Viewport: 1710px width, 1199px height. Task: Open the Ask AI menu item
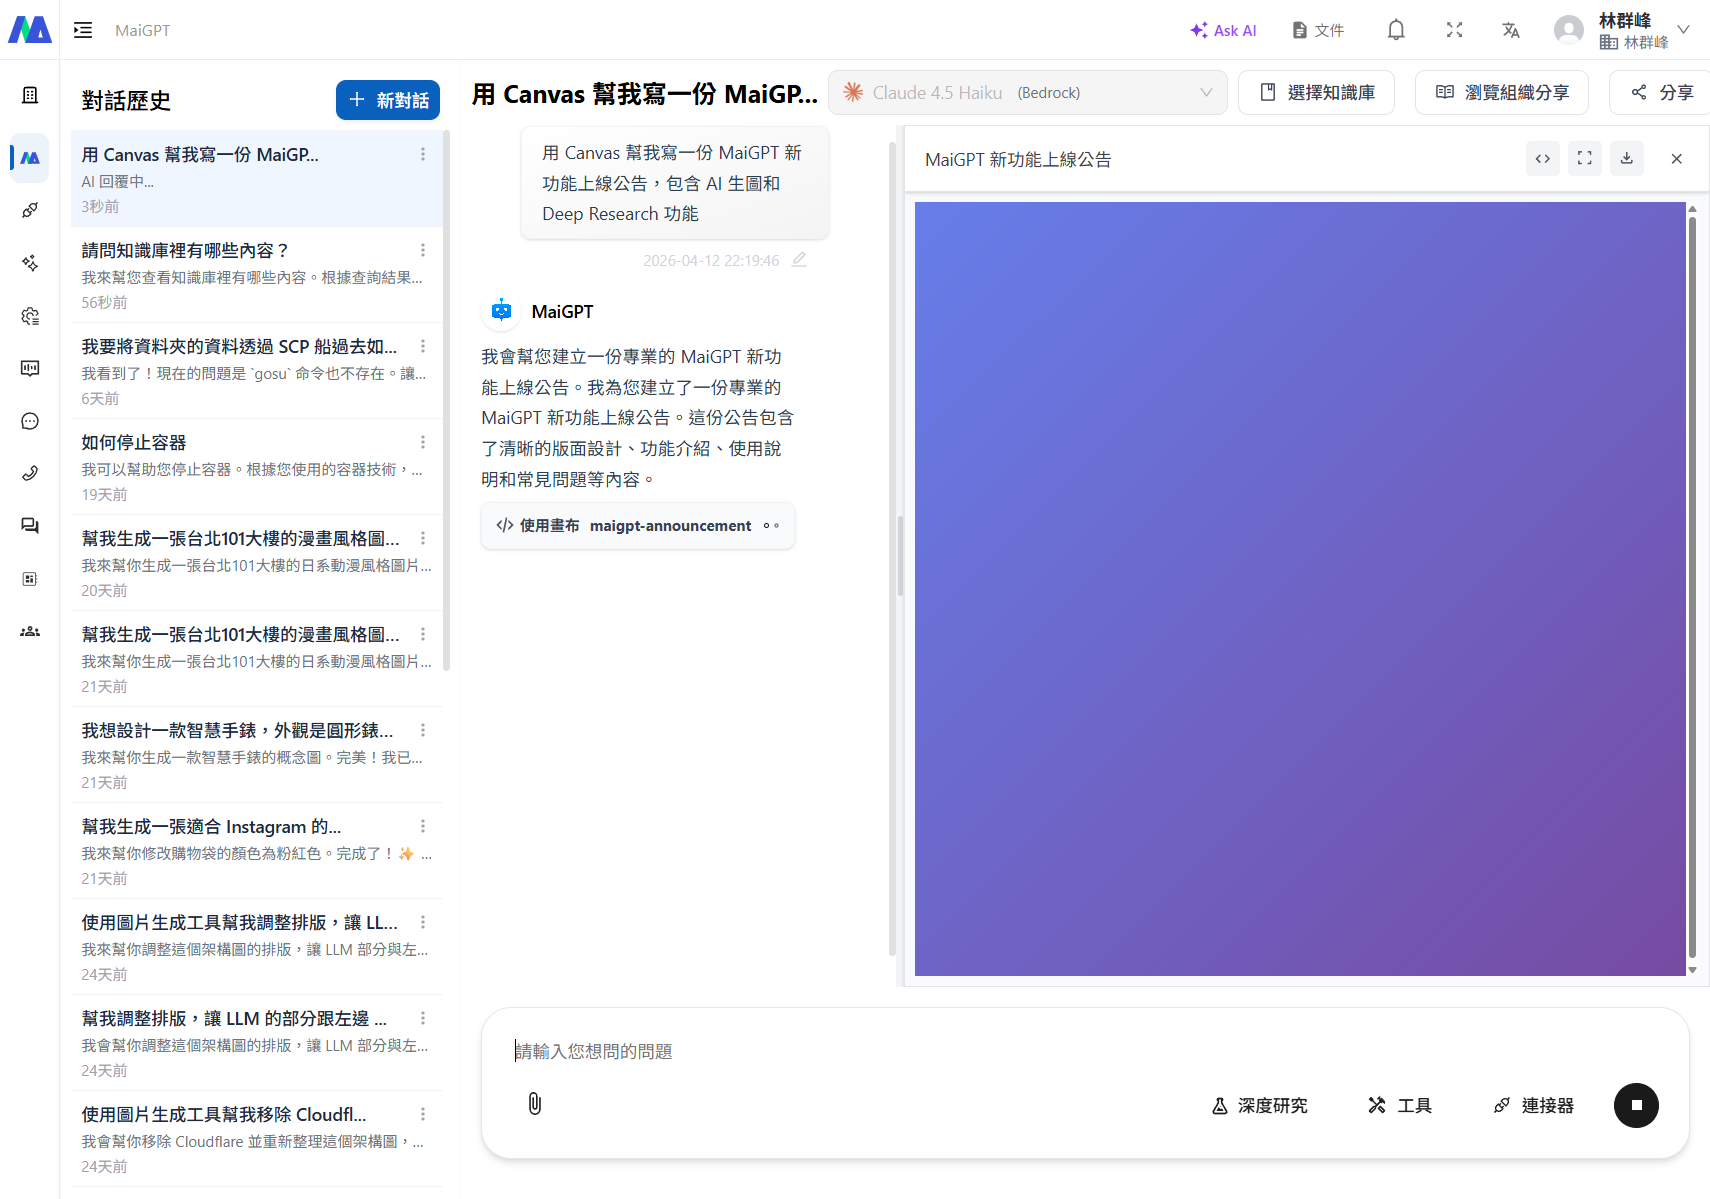point(1223,30)
